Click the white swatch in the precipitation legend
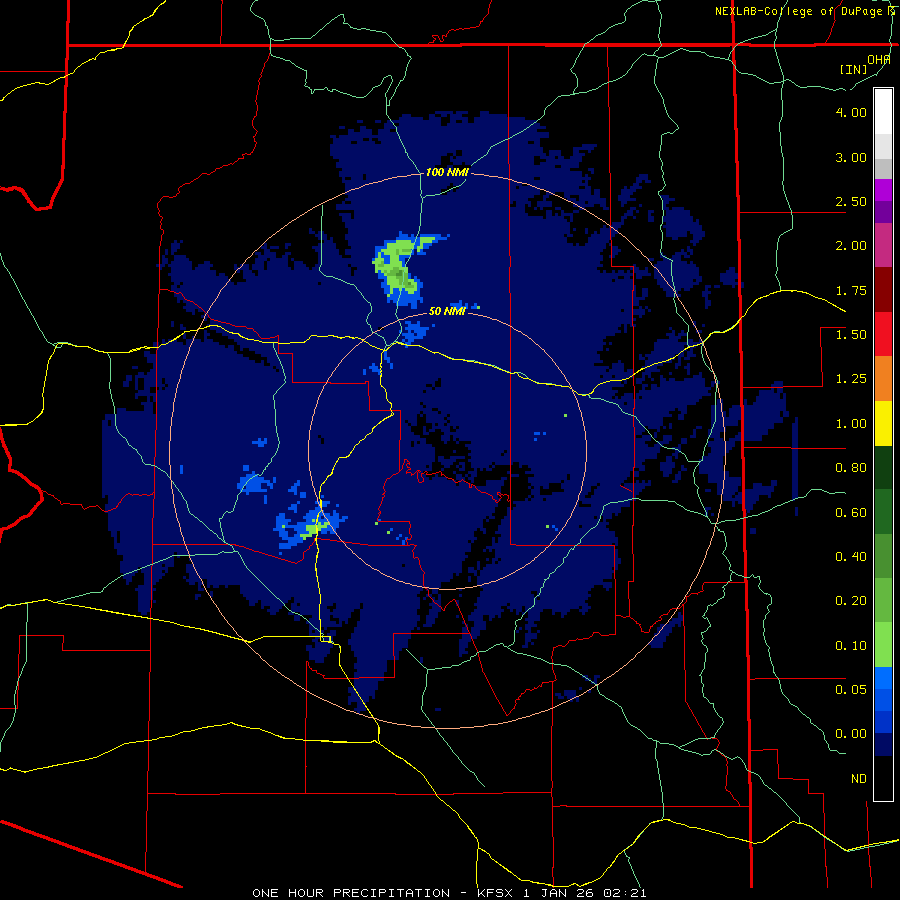900x900 pixels. pyautogui.click(x=883, y=111)
